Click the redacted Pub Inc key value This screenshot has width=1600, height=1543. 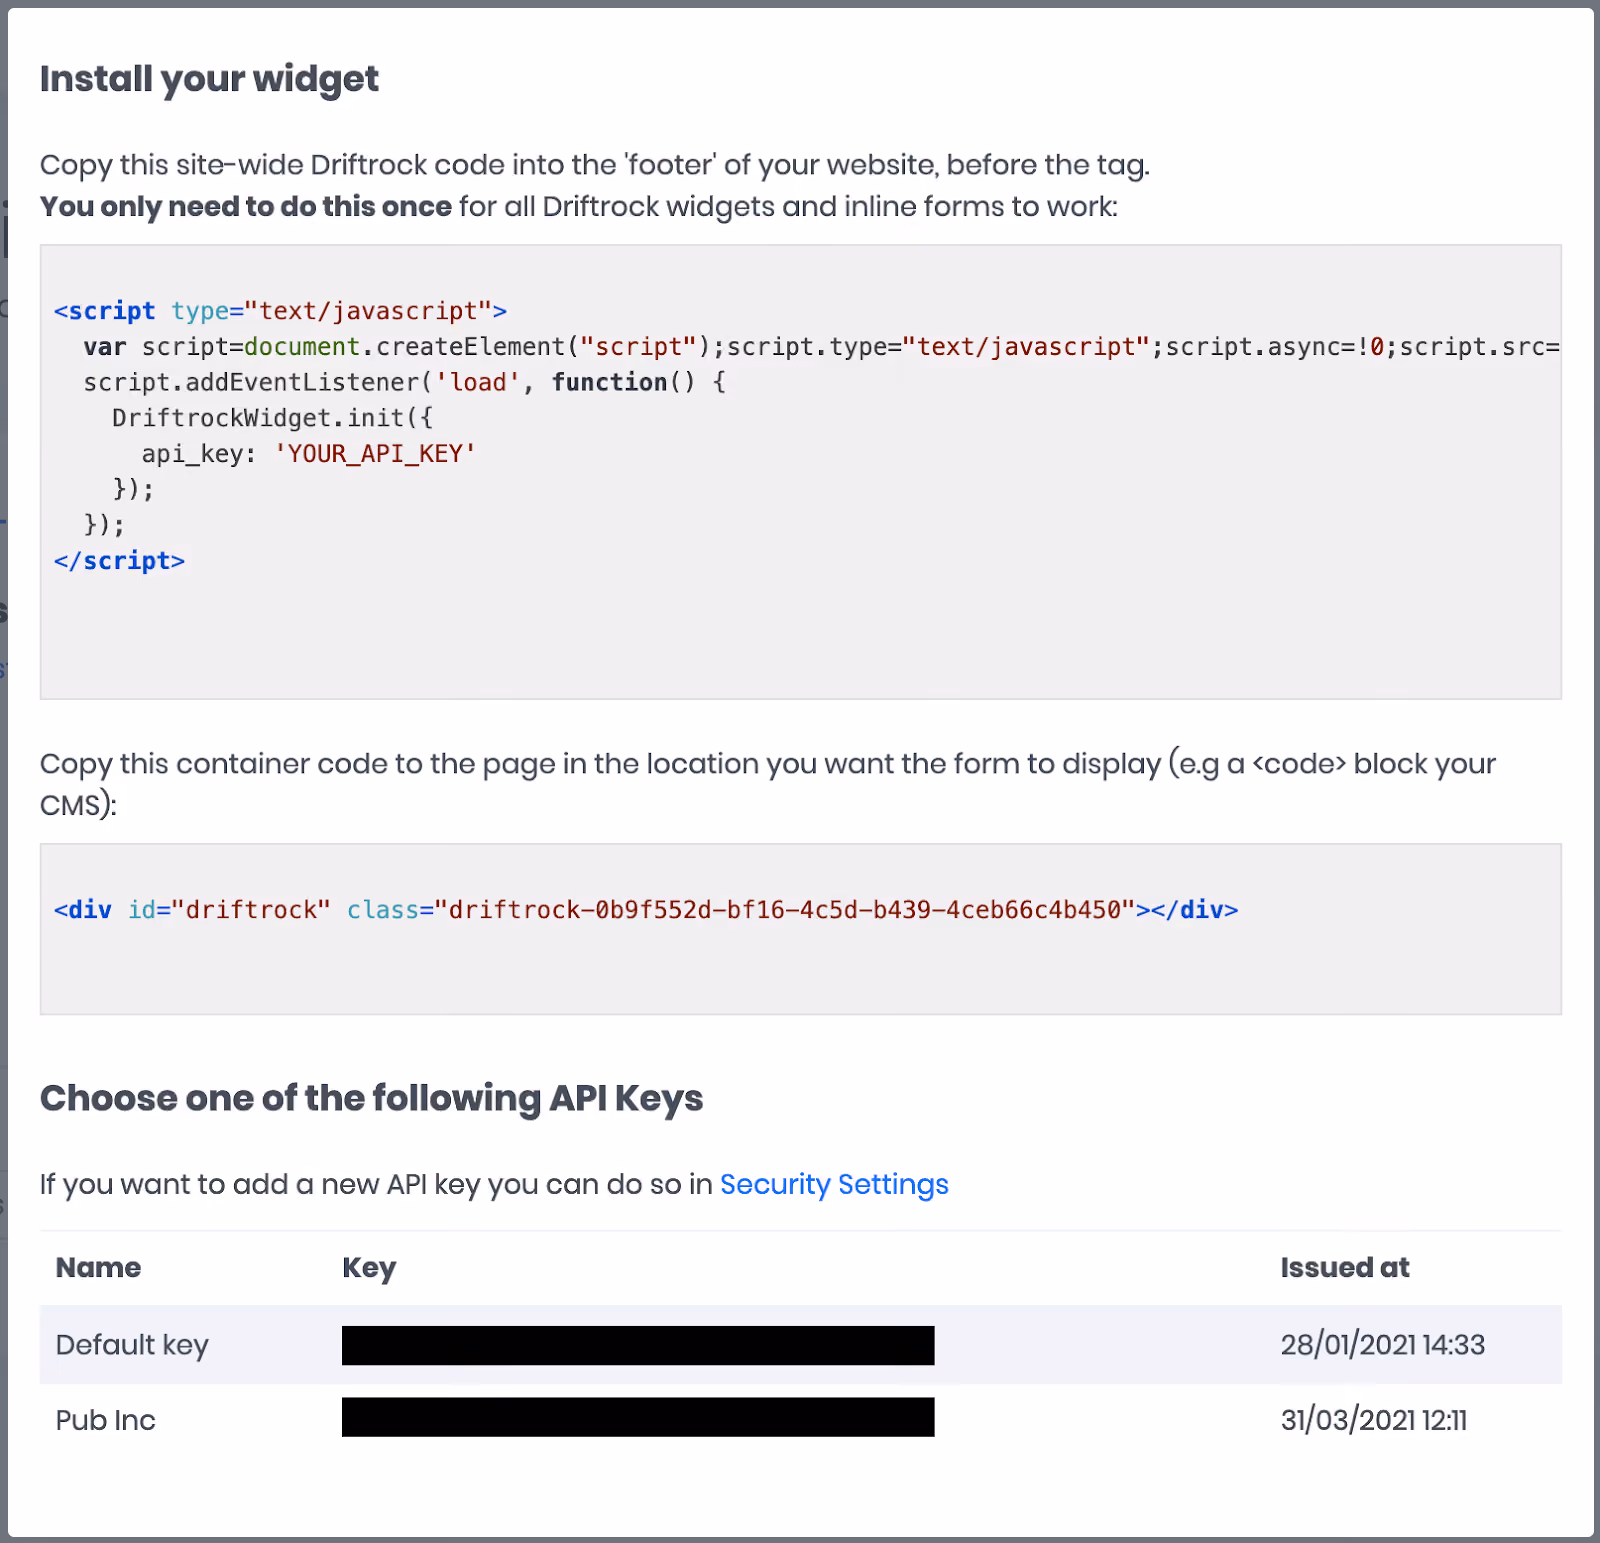coord(638,1417)
